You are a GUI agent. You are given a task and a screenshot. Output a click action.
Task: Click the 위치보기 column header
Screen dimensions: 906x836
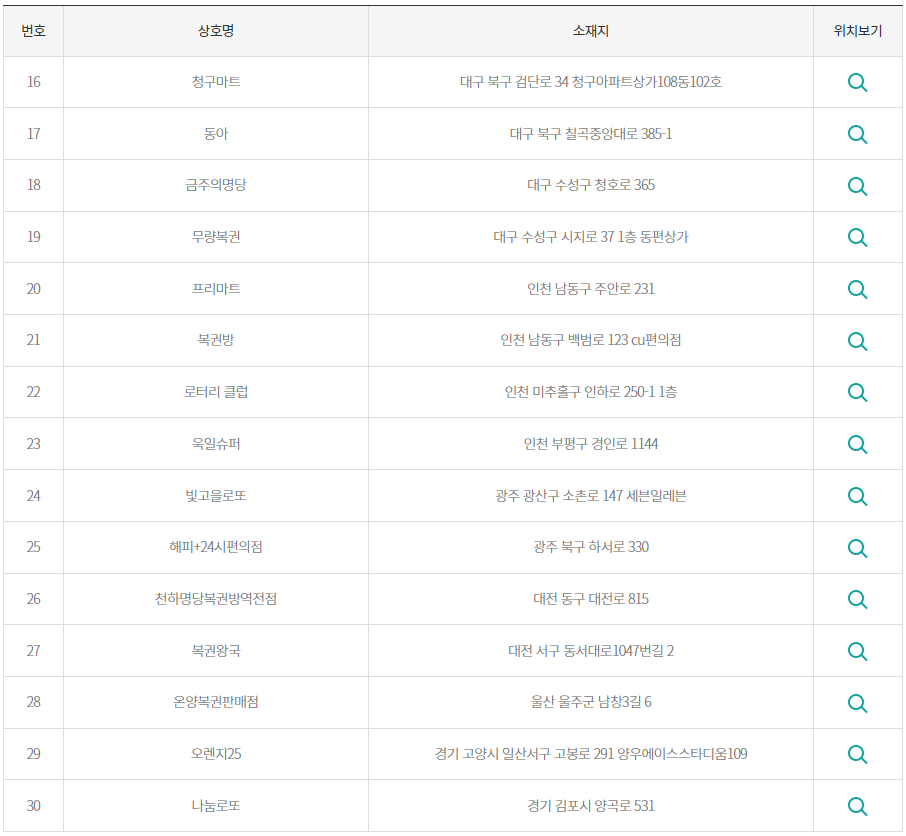(857, 31)
